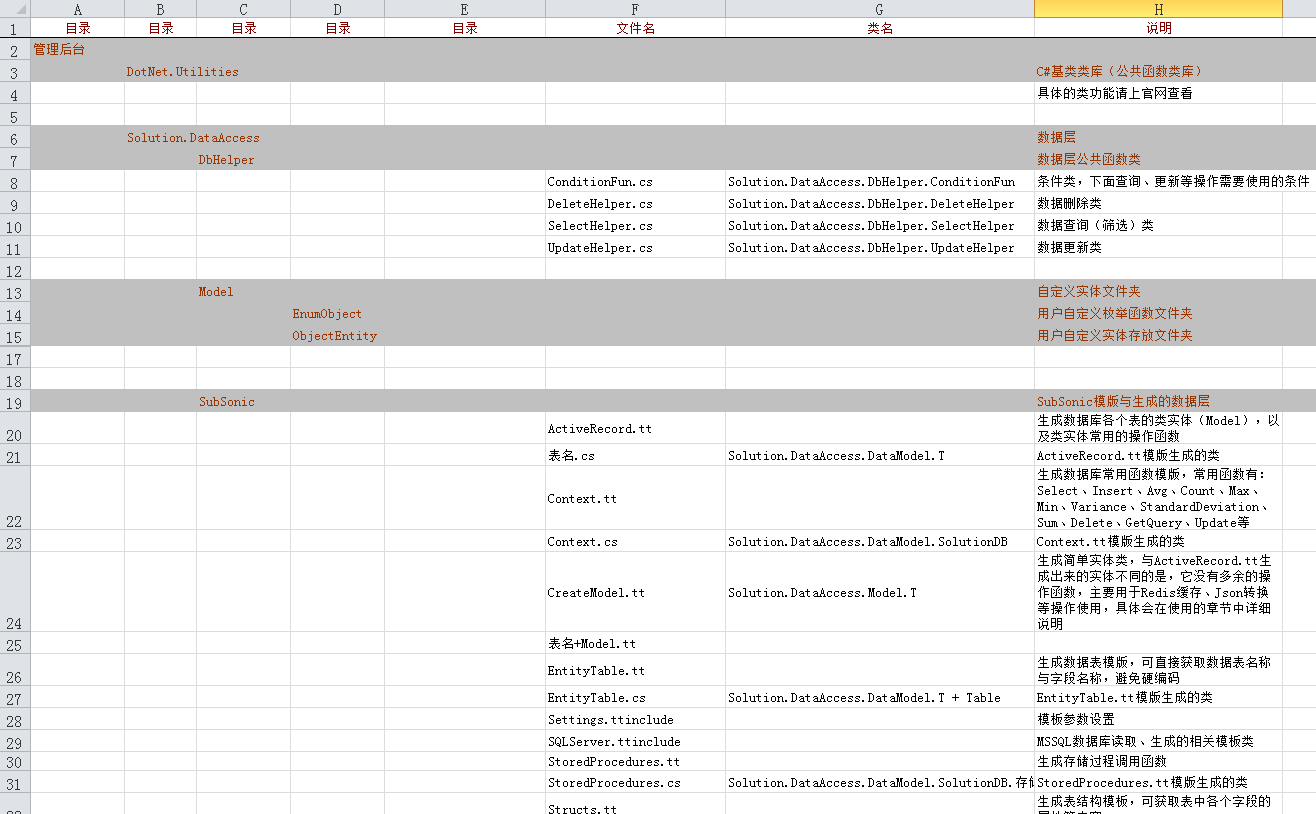The width and height of the screenshot is (1316, 814).
Task: Click the EnumObject cell
Action: (x=328, y=314)
